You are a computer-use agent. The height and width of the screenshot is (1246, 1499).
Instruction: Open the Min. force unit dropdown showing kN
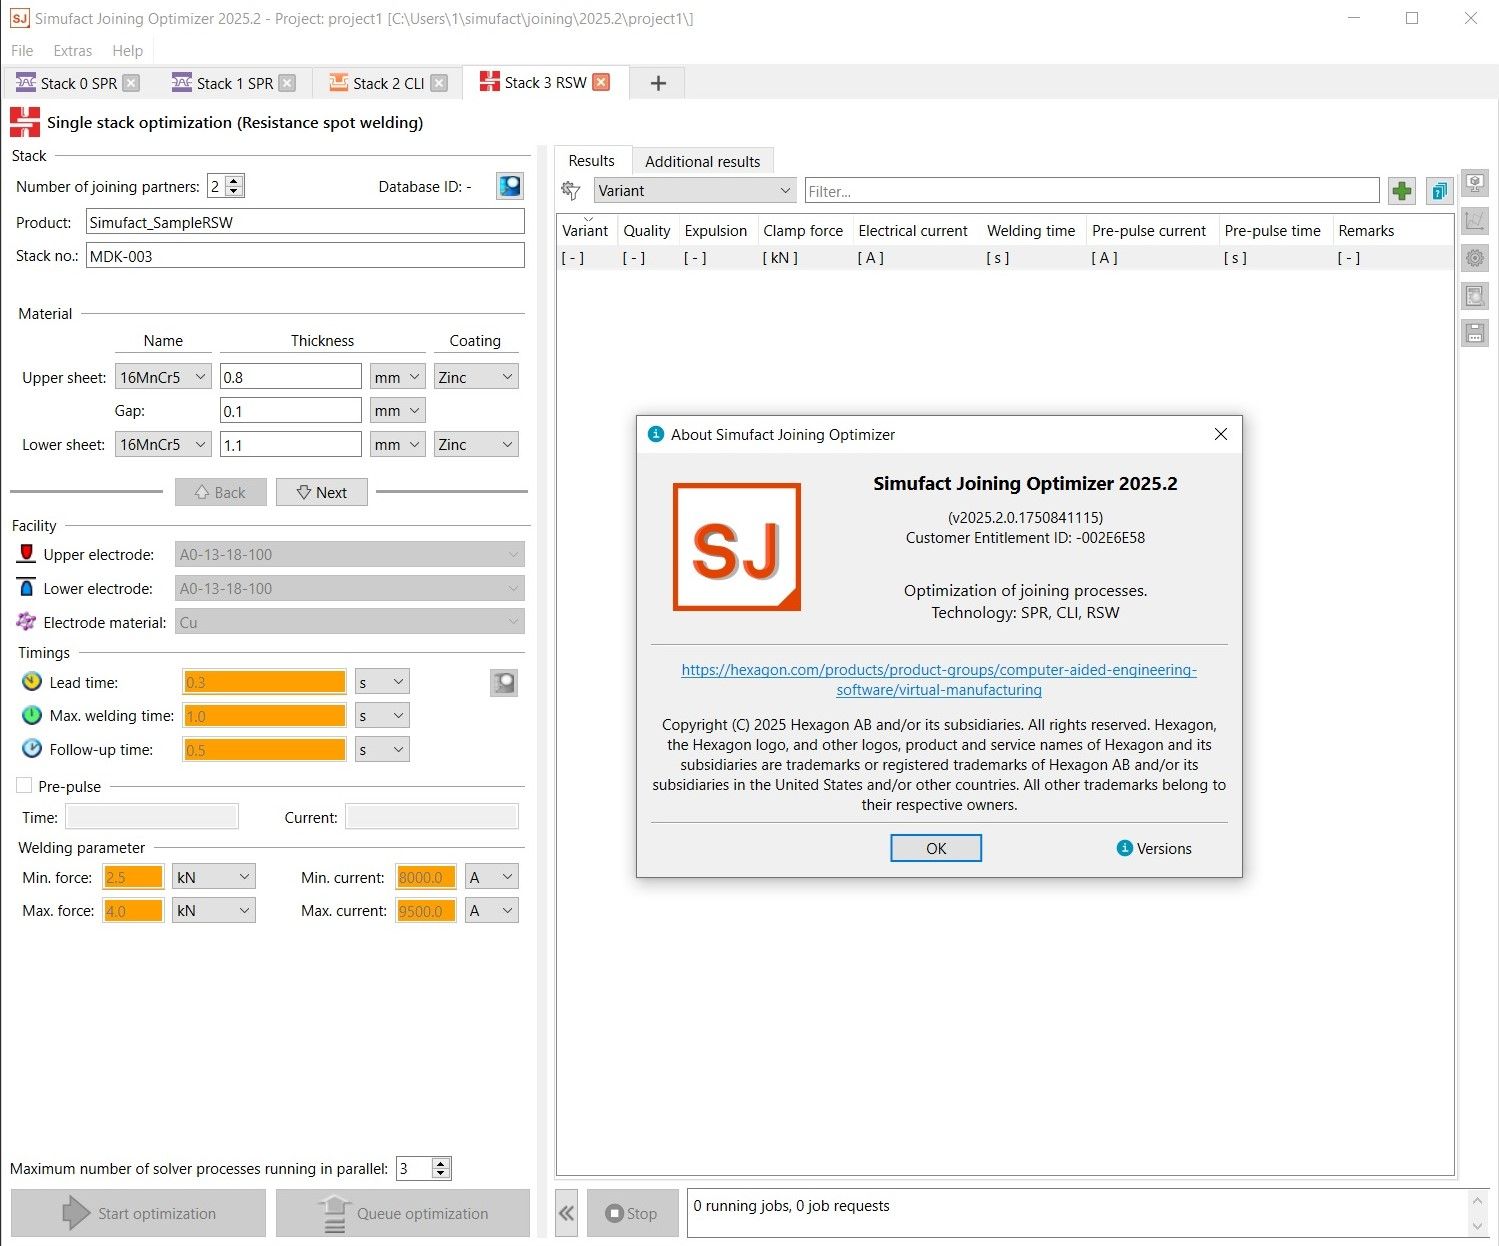coord(213,876)
